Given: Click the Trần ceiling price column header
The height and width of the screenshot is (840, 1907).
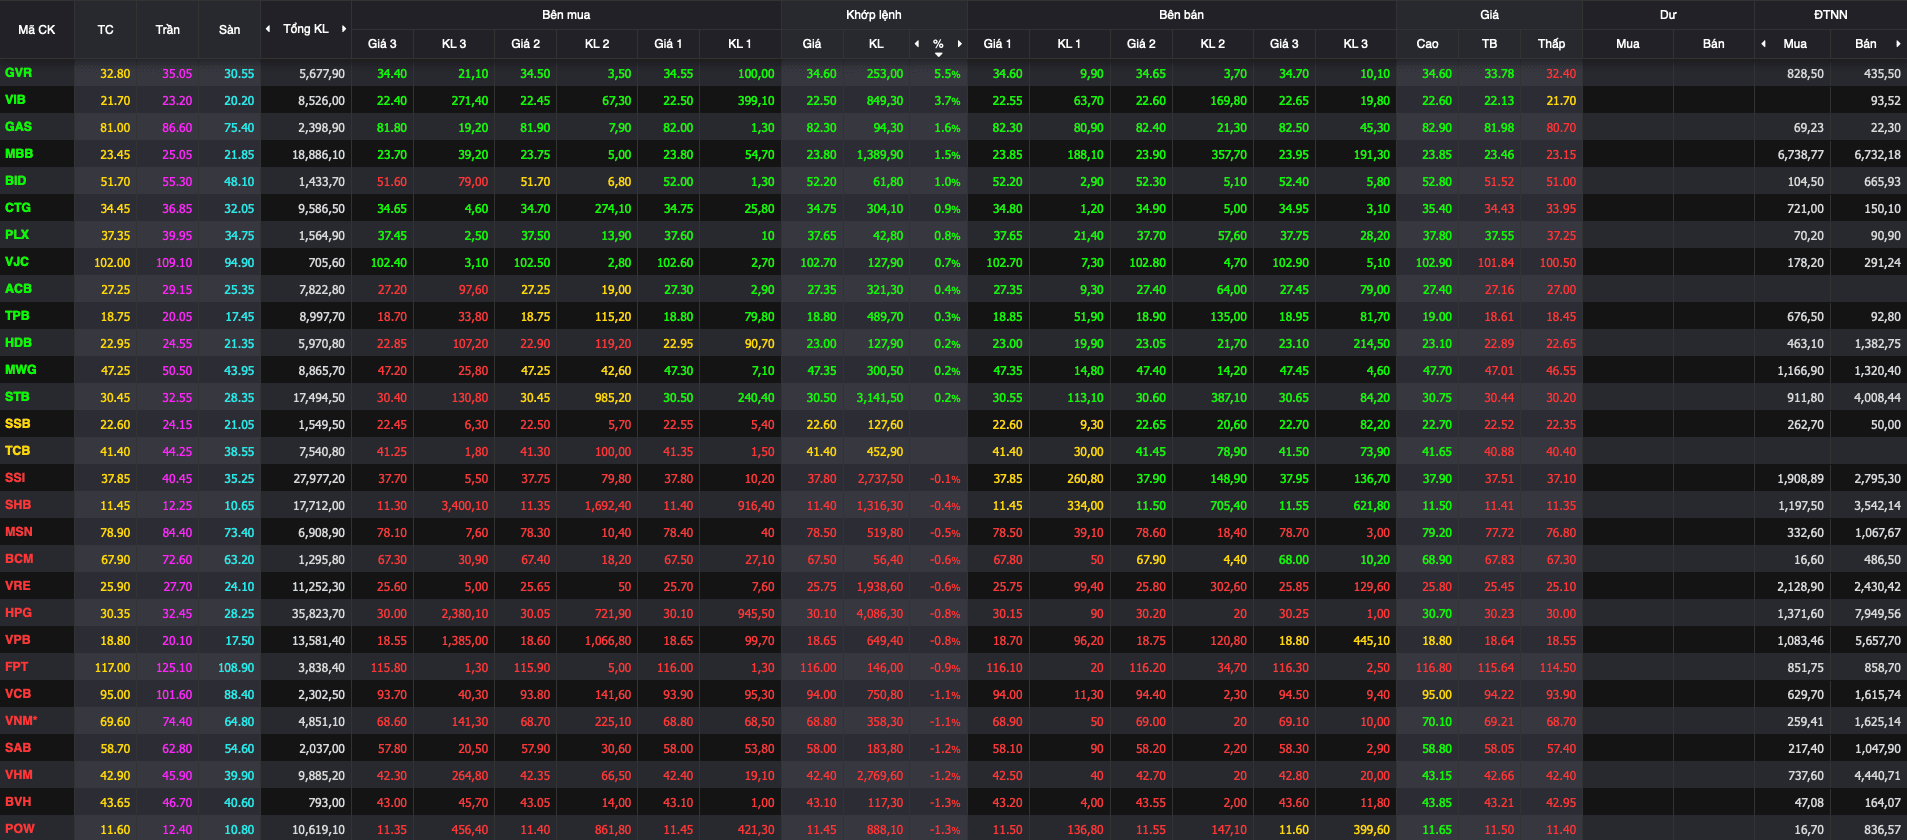Looking at the screenshot, I should (168, 30).
